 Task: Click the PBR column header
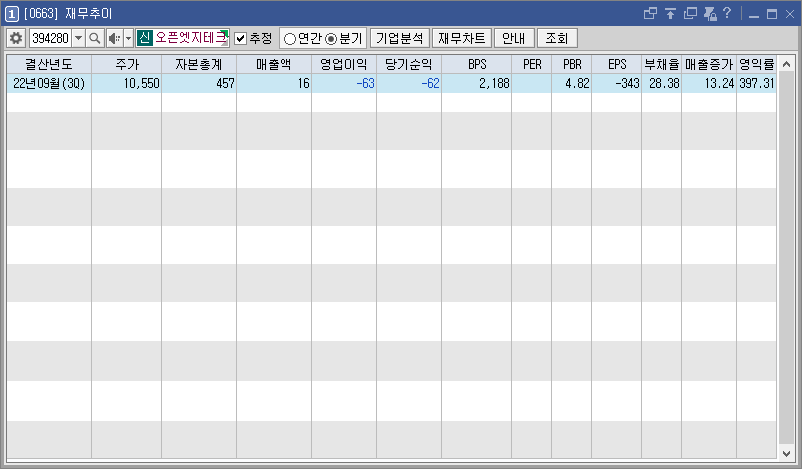pos(572,64)
